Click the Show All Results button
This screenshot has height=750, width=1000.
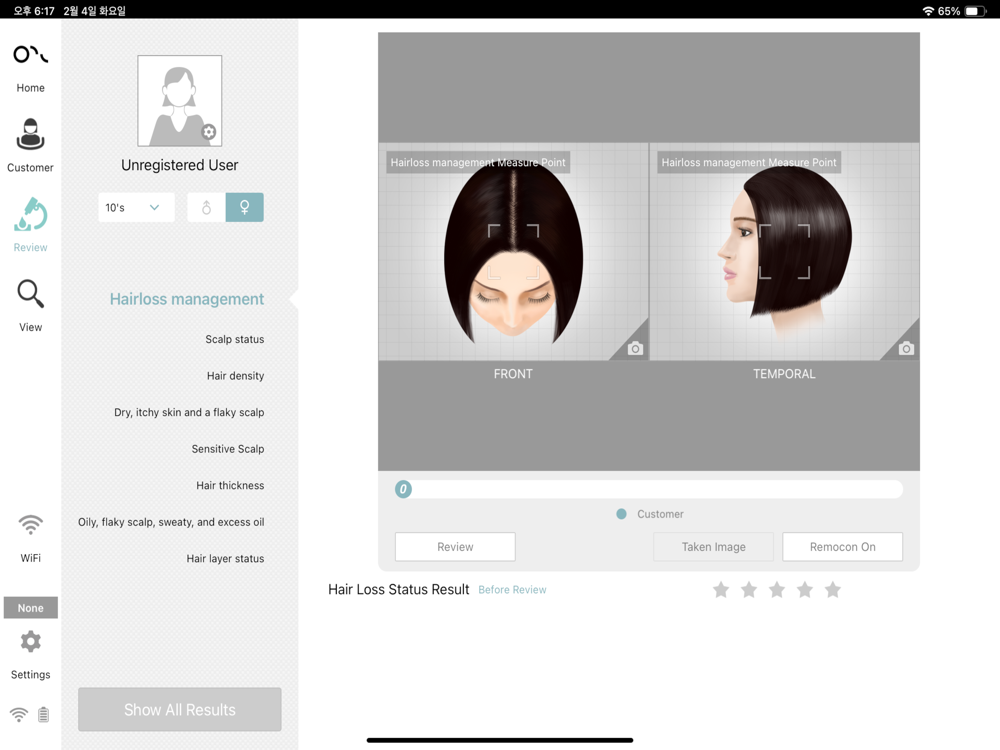[180, 709]
